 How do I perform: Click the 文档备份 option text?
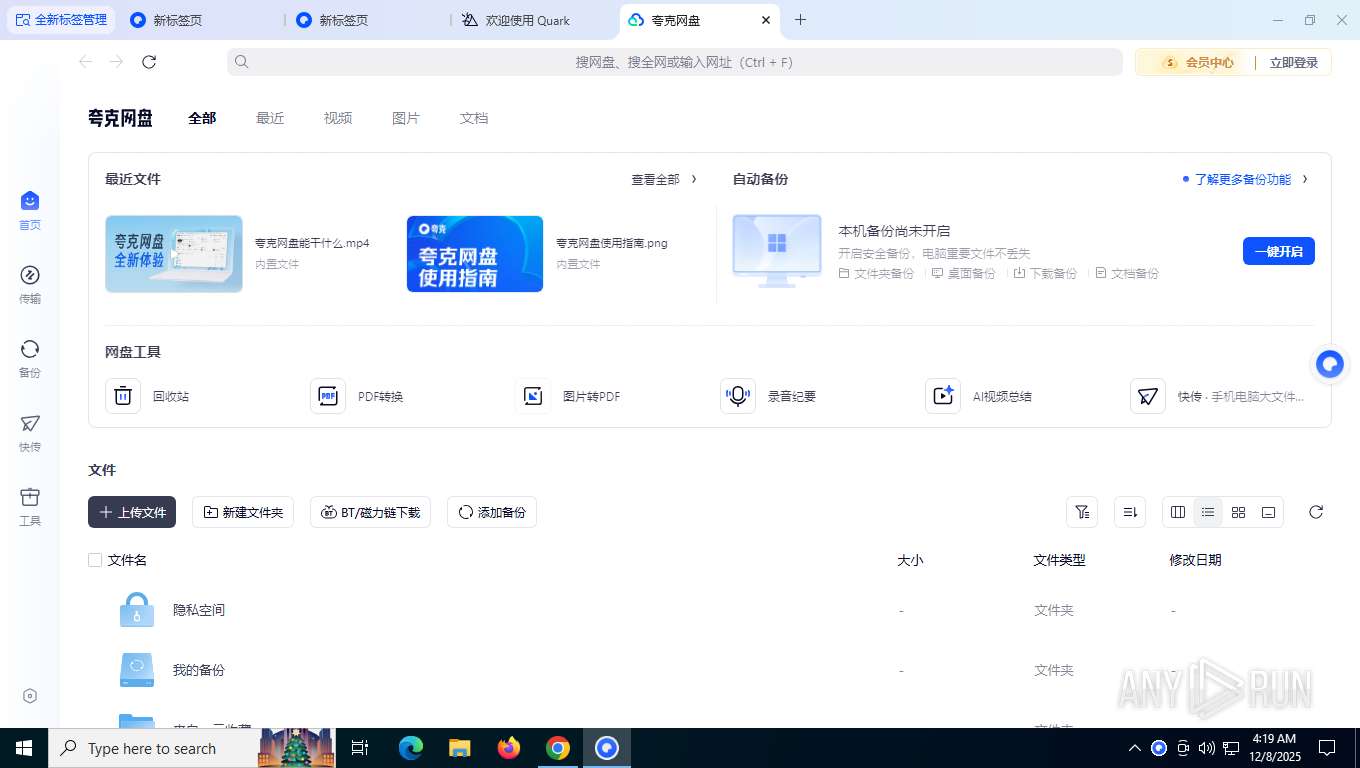pyautogui.click(x=1135, y=273)
